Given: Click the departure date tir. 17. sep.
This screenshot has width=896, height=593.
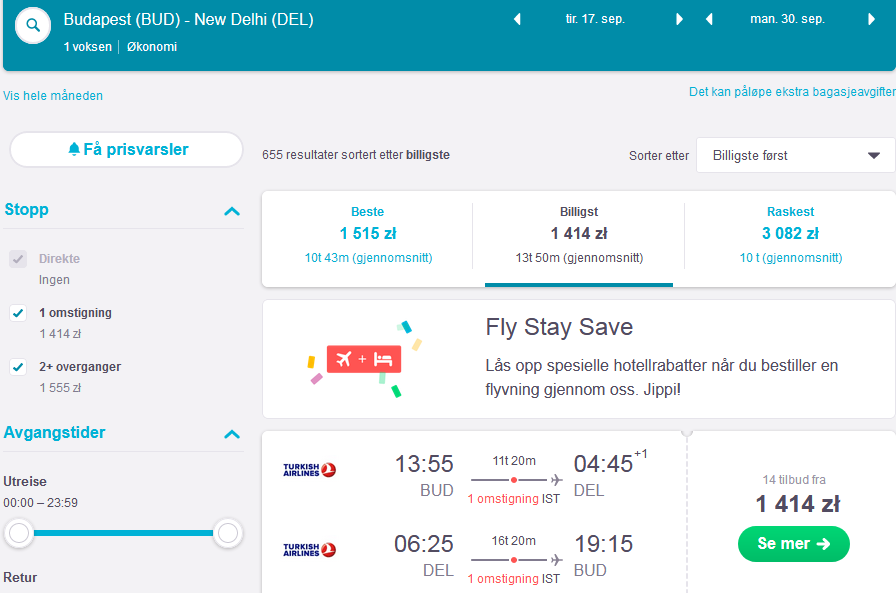Looking at the screenshot, I should tap(595, 19).
